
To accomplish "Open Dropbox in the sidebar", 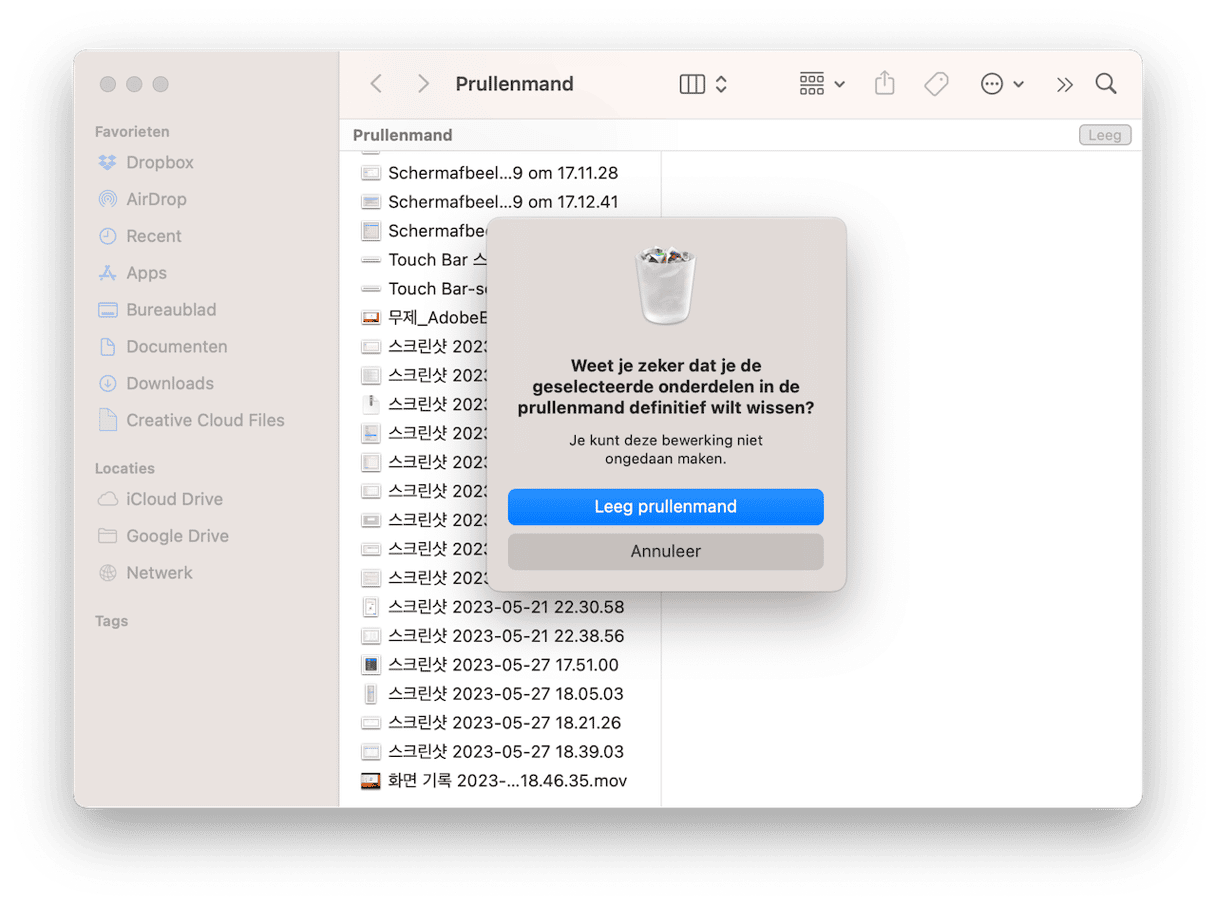I will pos(160,162).
